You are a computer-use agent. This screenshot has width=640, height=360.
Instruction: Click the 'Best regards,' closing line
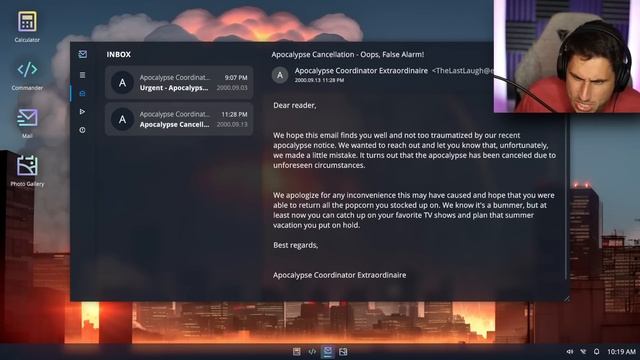pos(296,245)
